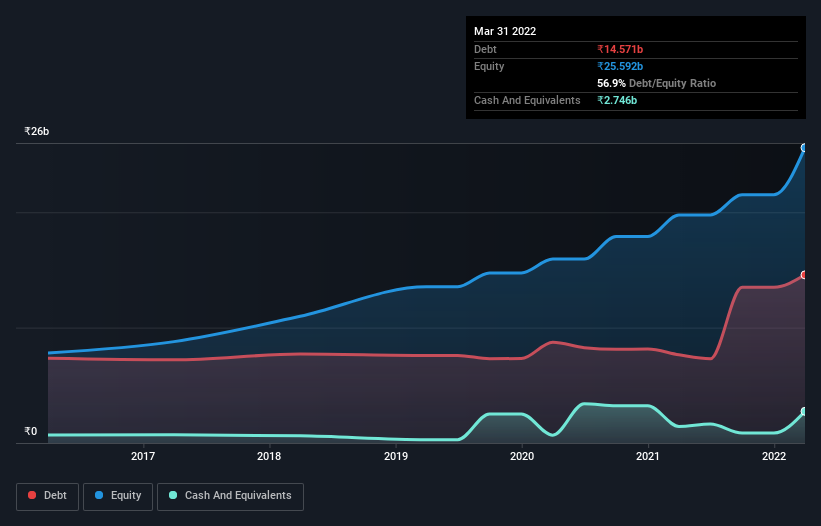This screenshot has height=526, width=821.
Task: Click the Debt row label in tooltip
Action: pos(485,49)
